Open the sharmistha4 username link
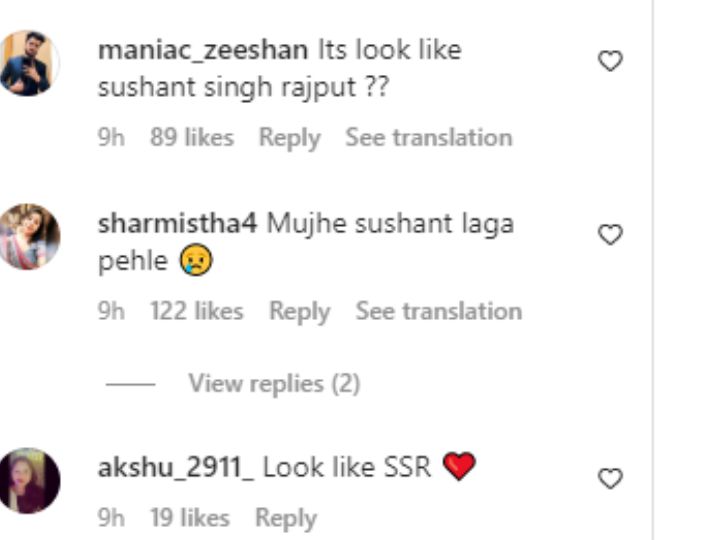The width and height of the screenshot is (720, 540). pyautogui.click(x=177, y=224)
